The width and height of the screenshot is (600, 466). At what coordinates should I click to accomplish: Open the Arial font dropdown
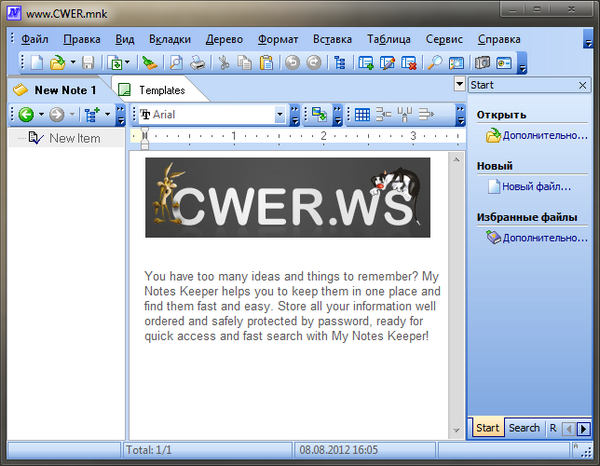point(280,115)
